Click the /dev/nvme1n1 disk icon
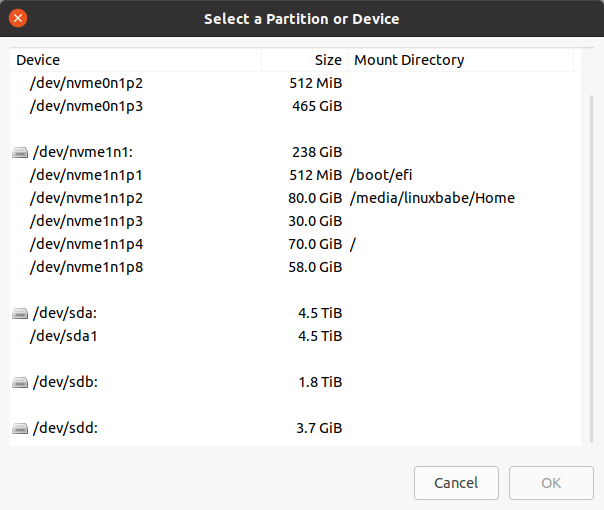 point(20,152)
